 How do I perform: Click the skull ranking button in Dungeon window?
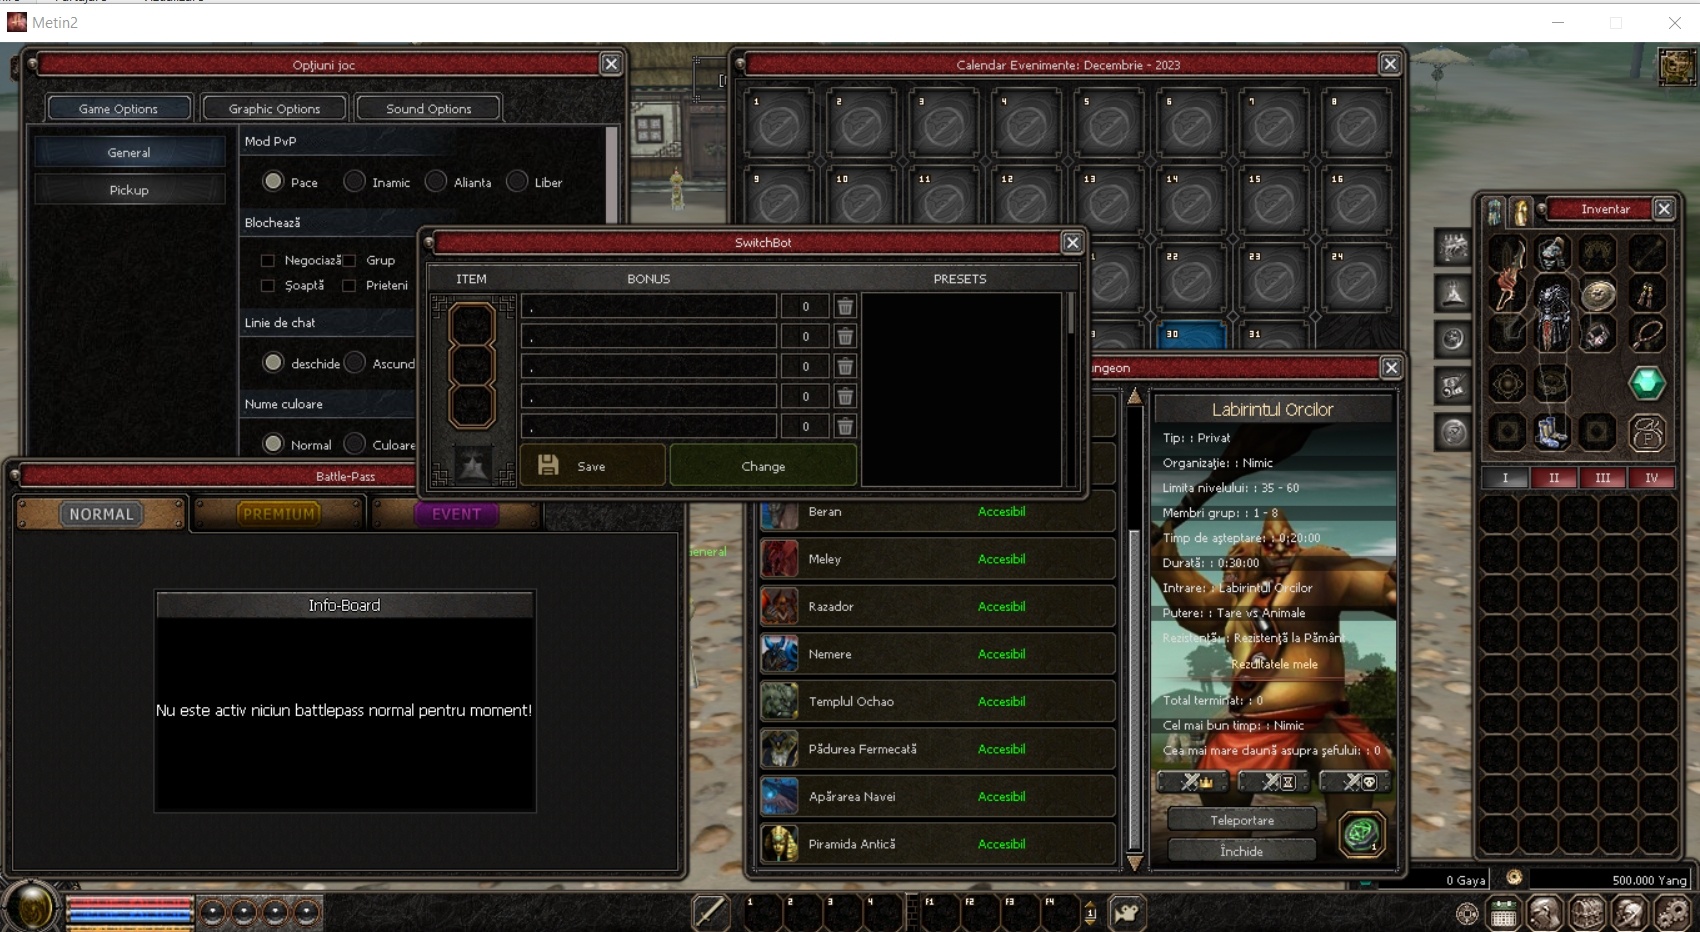[x=1355, y=782]
